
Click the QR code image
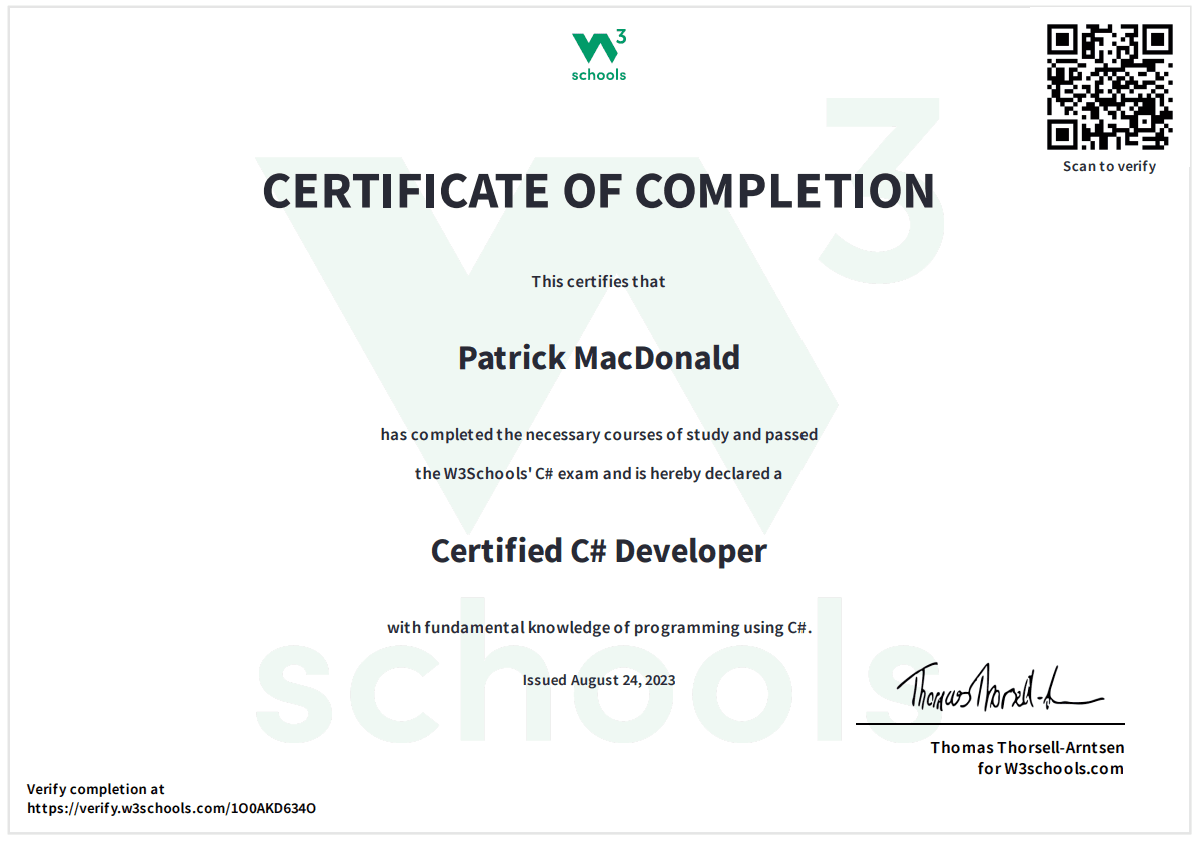pyautogui.click(x=1109, y=87)
